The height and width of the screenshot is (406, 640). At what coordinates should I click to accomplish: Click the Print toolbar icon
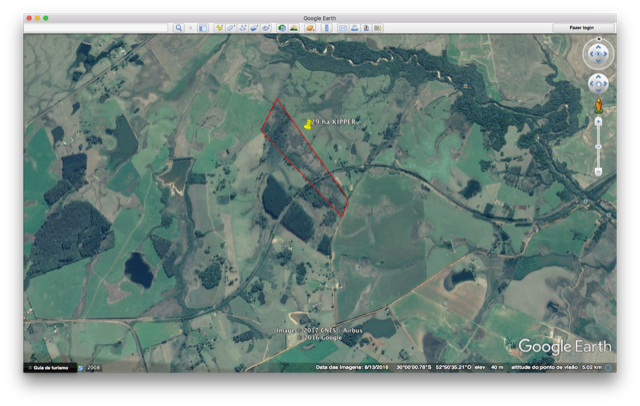pos(355,28)
